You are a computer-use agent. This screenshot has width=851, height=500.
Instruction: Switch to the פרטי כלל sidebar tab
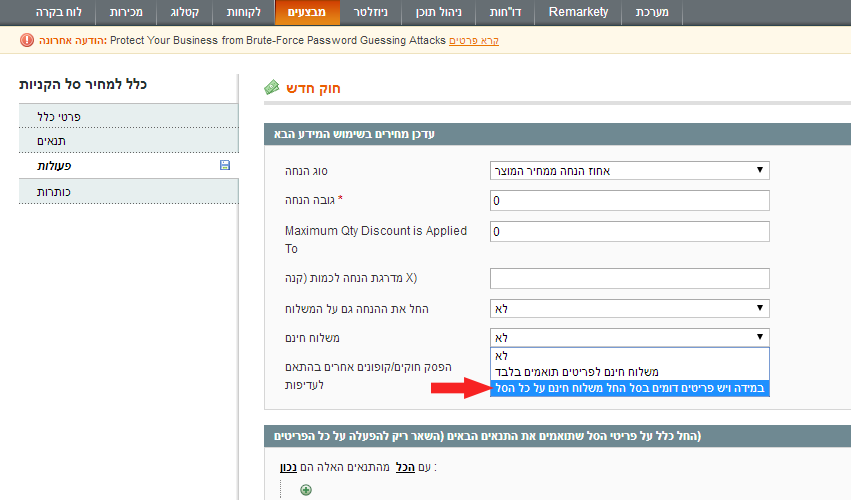[x=128, y=116]
